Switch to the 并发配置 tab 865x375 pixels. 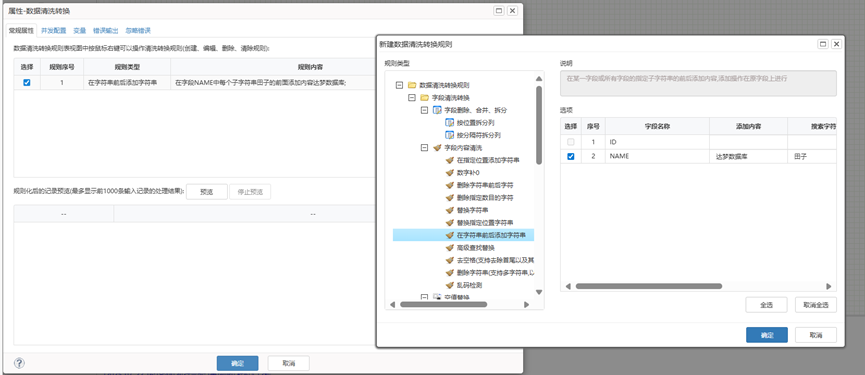pos(54,31)
